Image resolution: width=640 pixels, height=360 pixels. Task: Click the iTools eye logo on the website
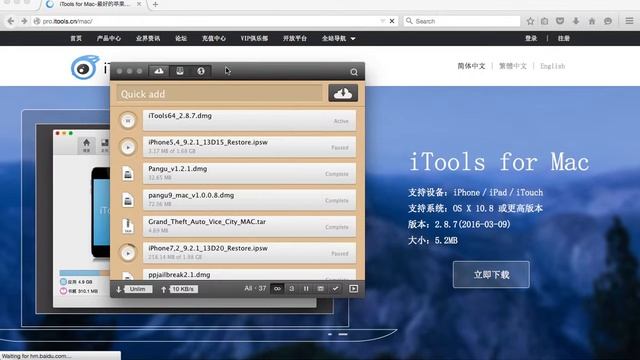click(x=85, y=67)
